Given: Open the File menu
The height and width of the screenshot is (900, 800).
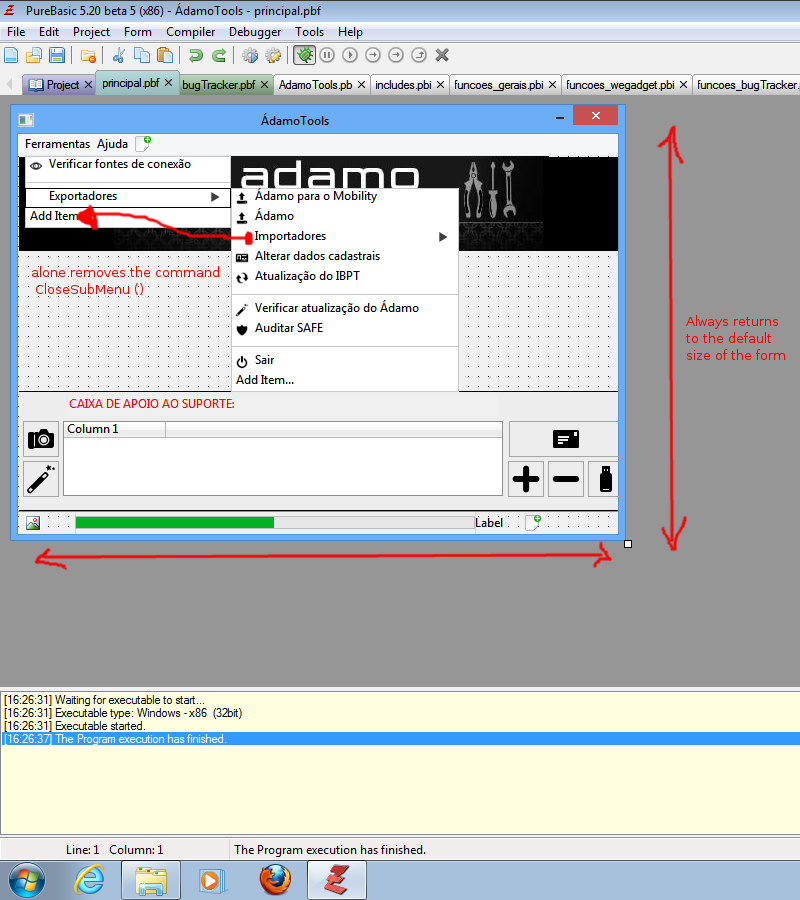Looking at the screenshot, I should pos(16,32).
